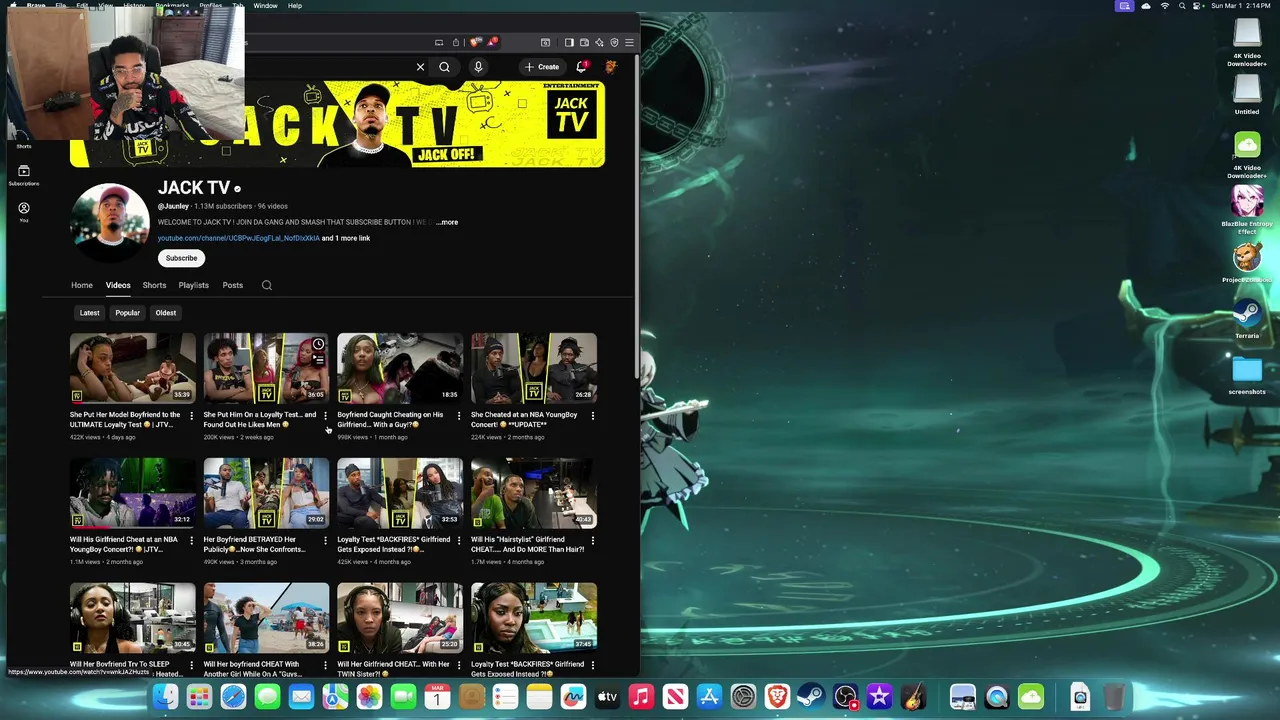Screen dimensions: 1280x720
Task: Open the Brave Wallet icon in toolbar
Action: click(584, 42)
